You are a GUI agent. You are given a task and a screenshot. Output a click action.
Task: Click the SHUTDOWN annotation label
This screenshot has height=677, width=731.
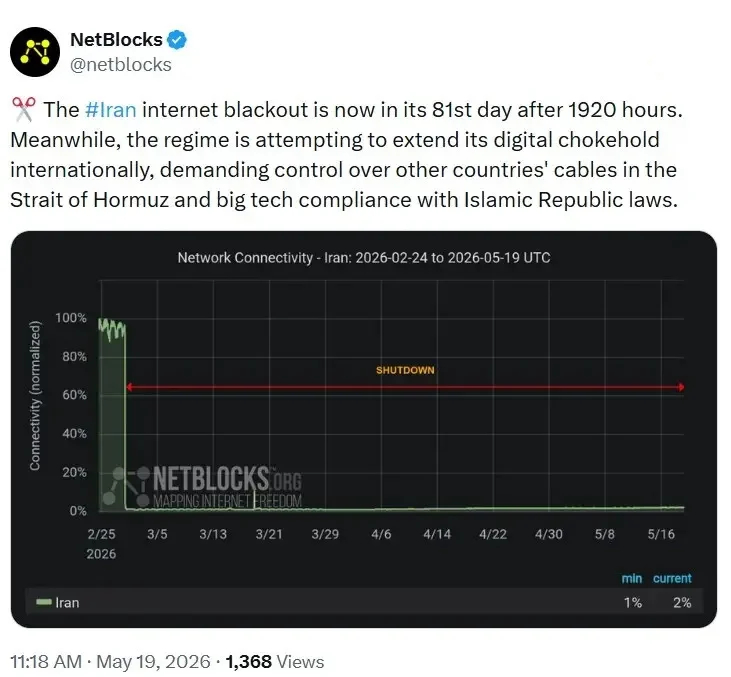pyautogui.click(x=405, y=370)
